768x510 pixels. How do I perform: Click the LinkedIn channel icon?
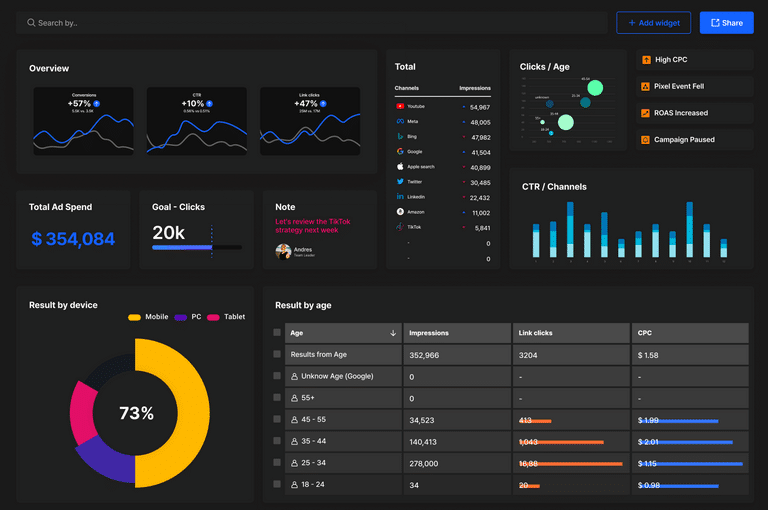[x=400, y=197]
